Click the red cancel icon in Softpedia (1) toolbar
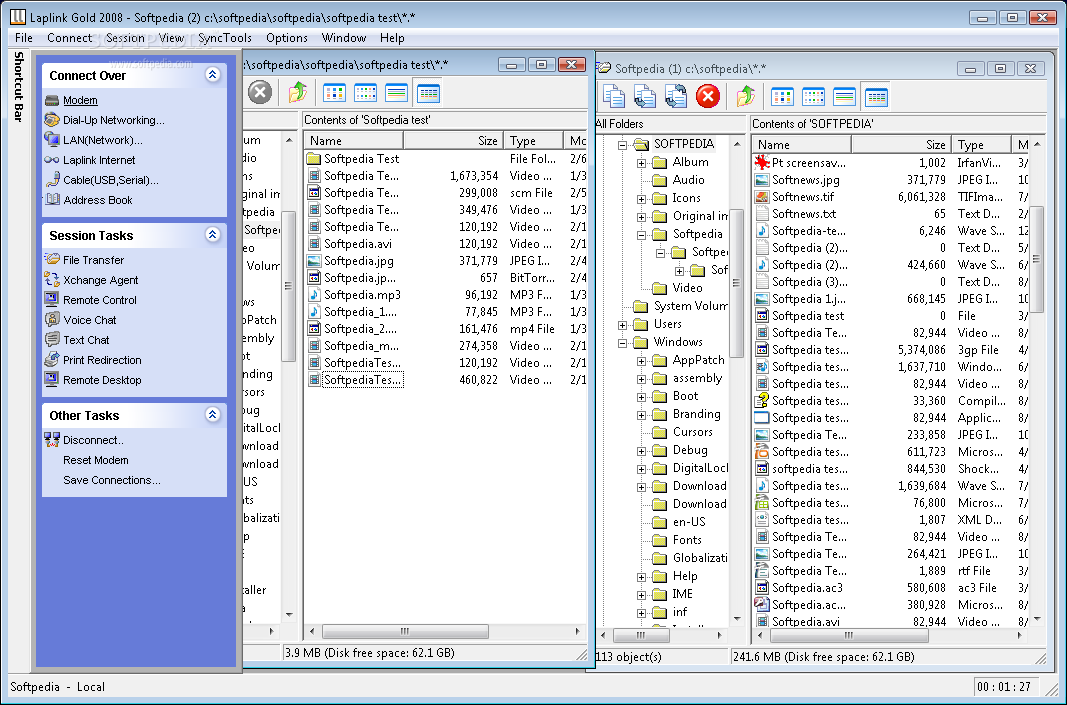This screenshot has width=1067, height=705. [708, 96]
